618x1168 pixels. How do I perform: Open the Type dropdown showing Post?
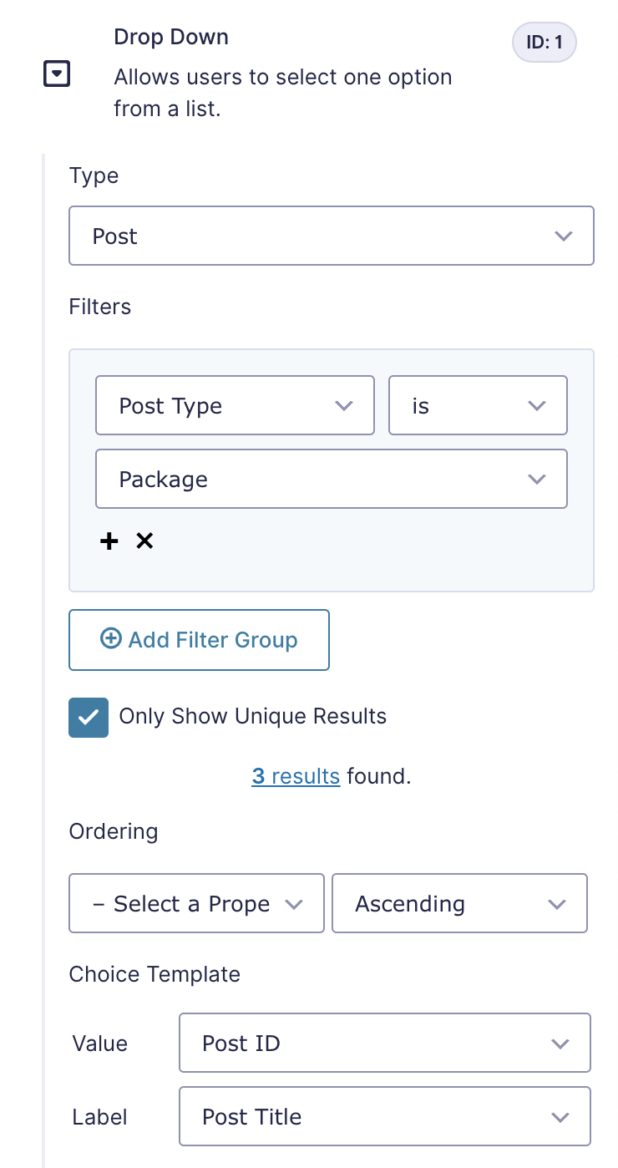331,236
